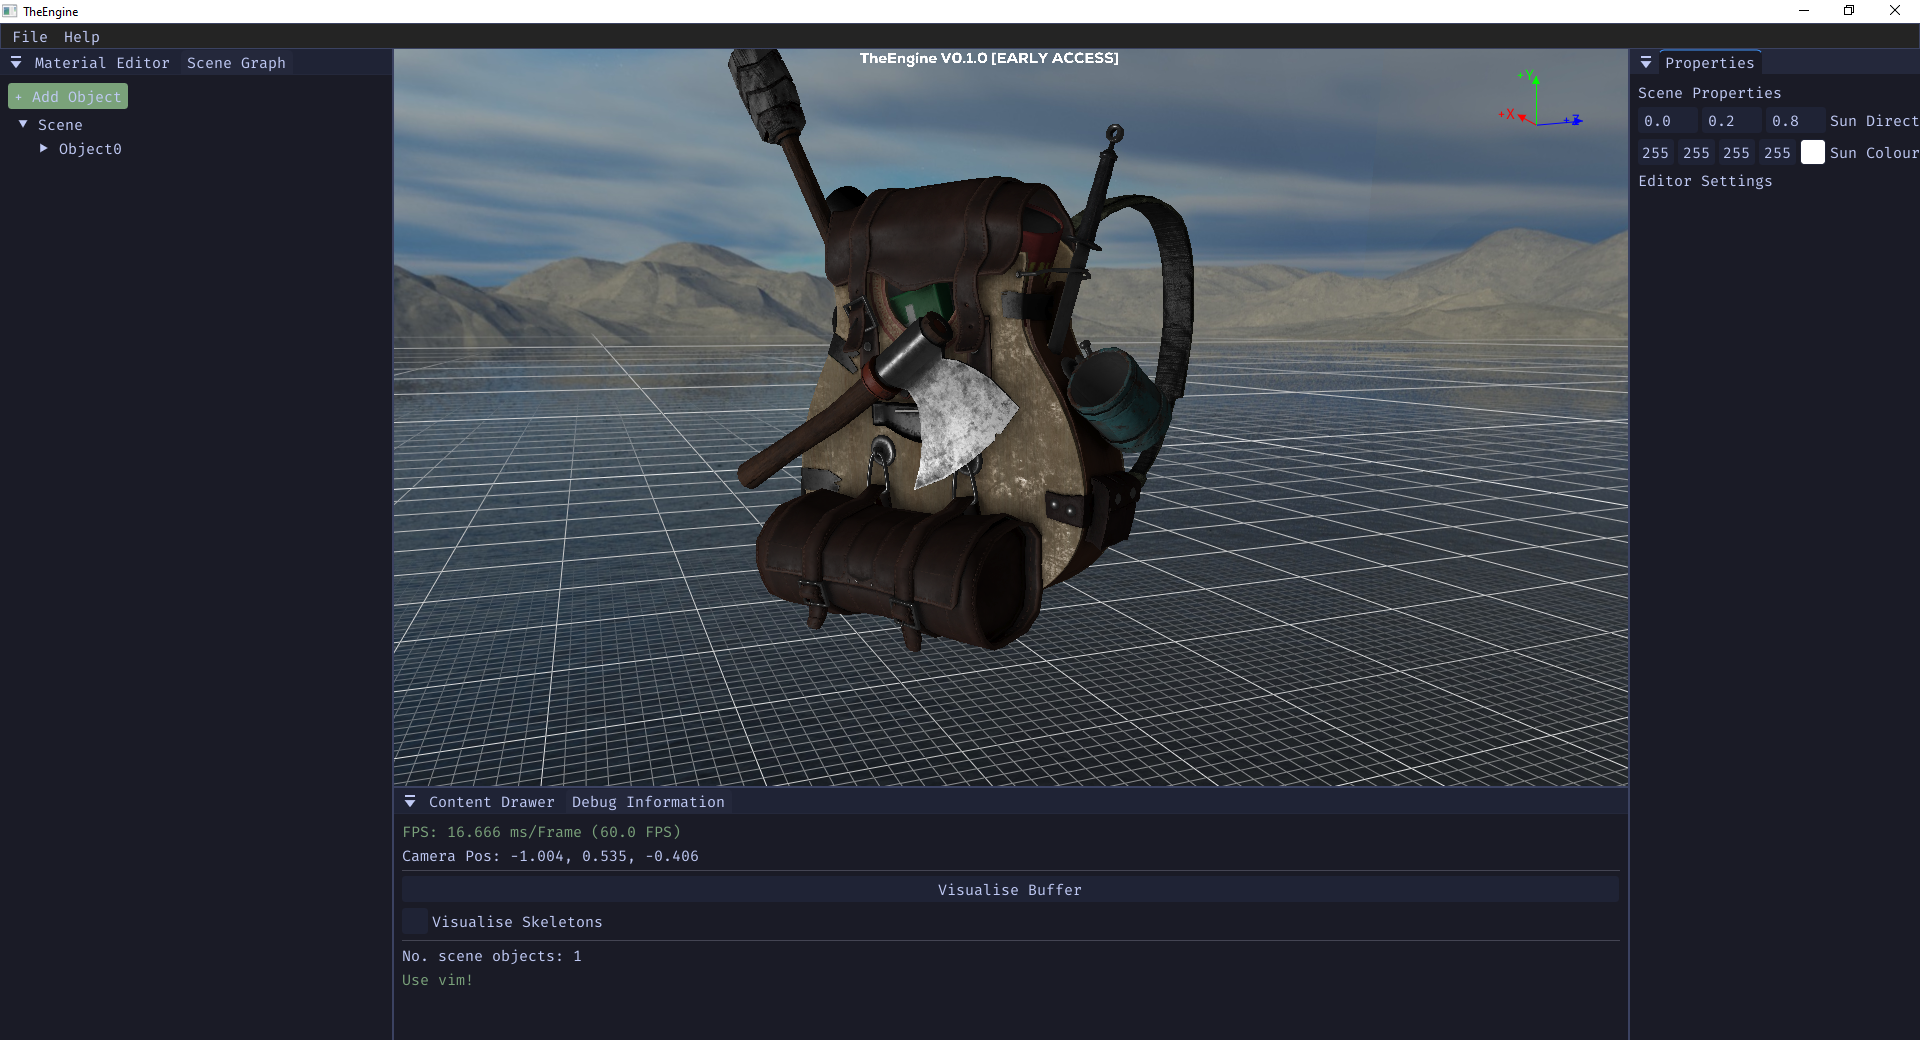1920x1040 pixels.
Task: Expand the Object0 tree node
Action: pos(44,148)
